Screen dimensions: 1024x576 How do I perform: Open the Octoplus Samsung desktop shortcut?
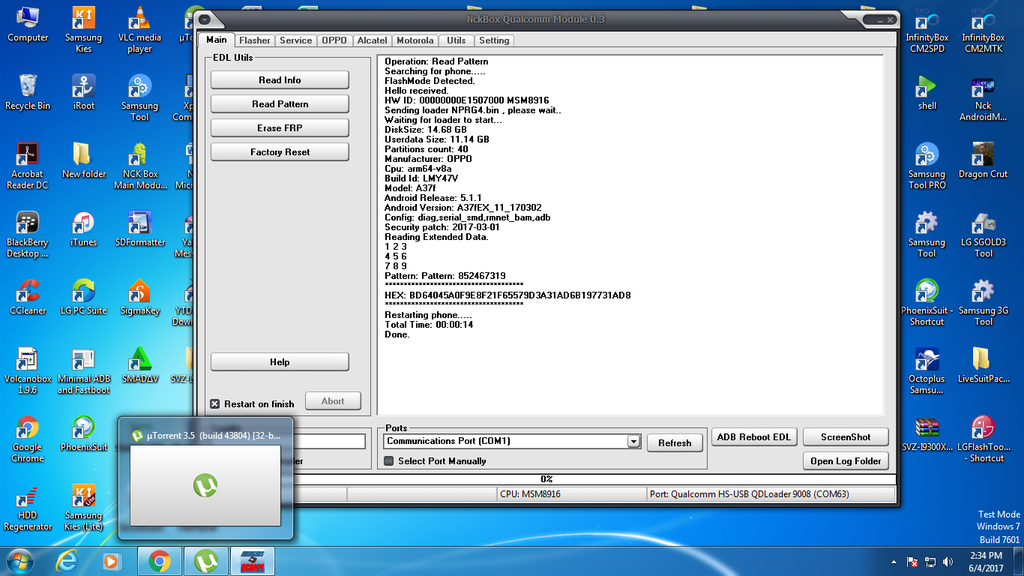pyautogui.click(x=926, y=366)
